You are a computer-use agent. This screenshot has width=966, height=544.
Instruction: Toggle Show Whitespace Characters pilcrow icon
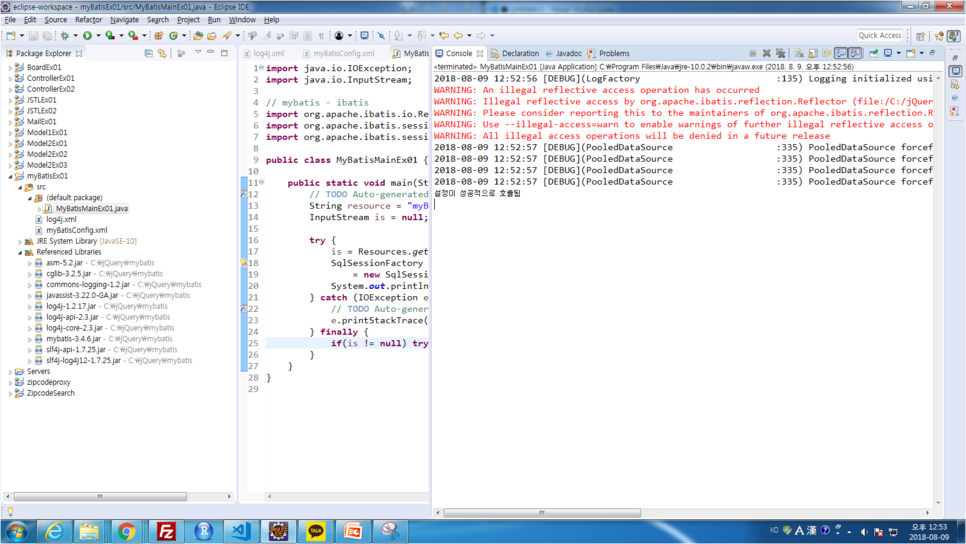321,36
